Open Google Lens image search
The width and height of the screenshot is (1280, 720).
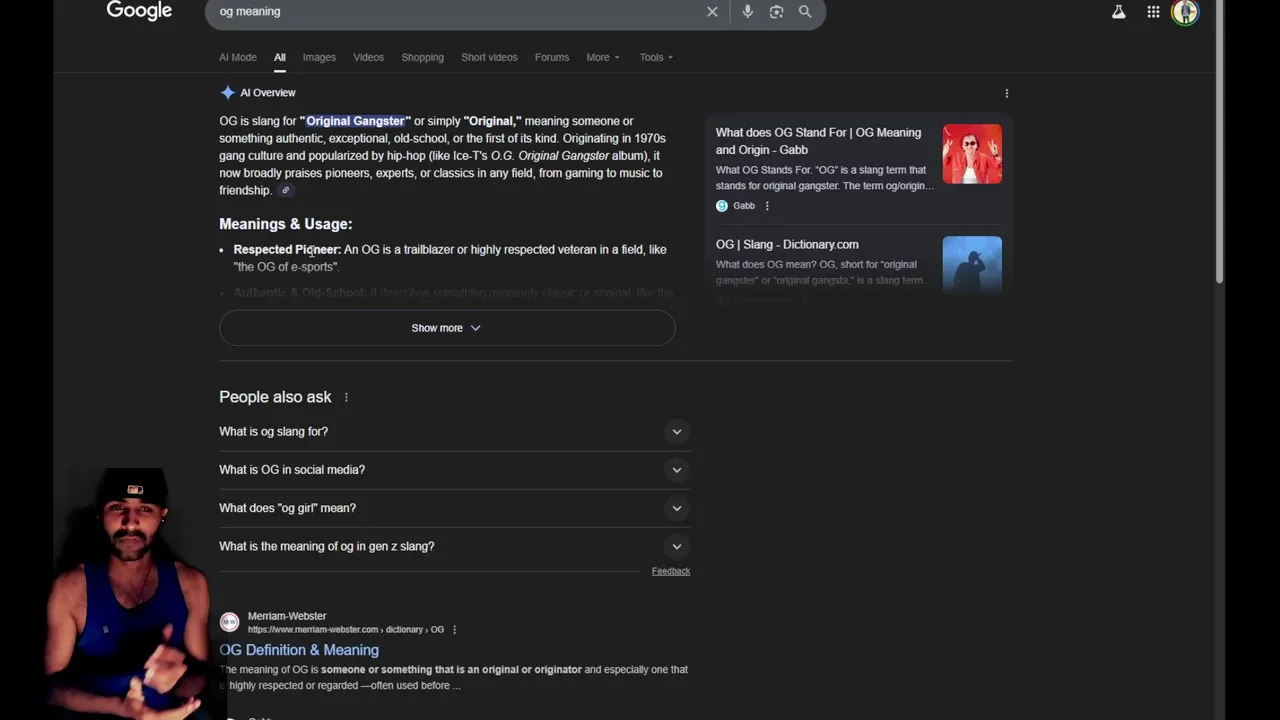776,12
